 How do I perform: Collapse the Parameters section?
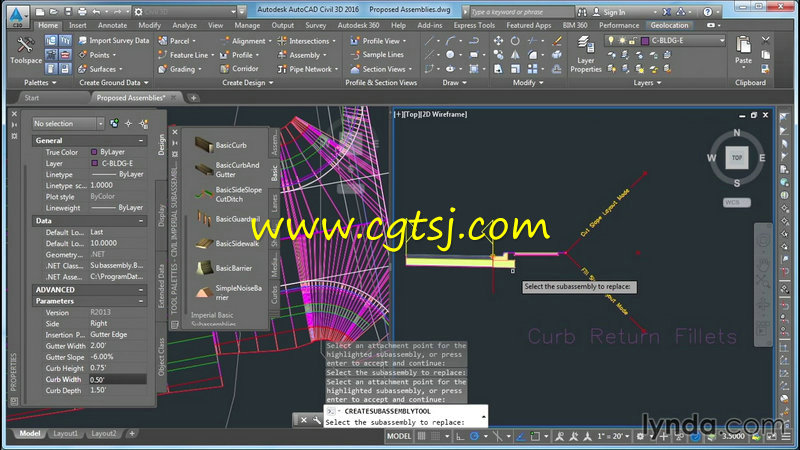click(141, 301)
